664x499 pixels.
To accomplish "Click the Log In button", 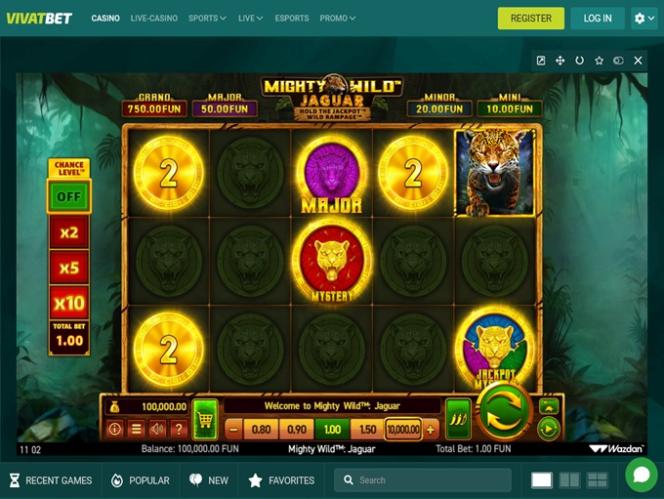I will pyautogui.click(x=598, y=18).
